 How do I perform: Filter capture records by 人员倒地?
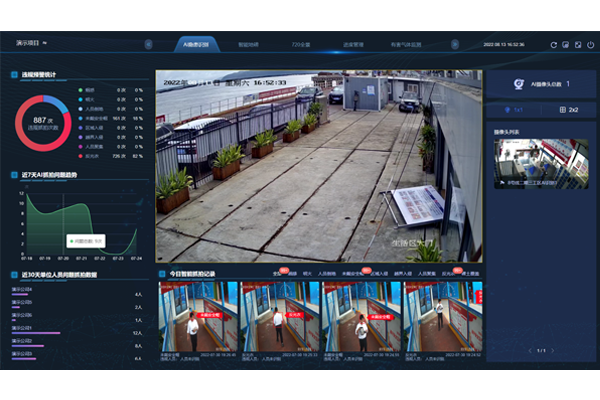[x=327, y=274]
